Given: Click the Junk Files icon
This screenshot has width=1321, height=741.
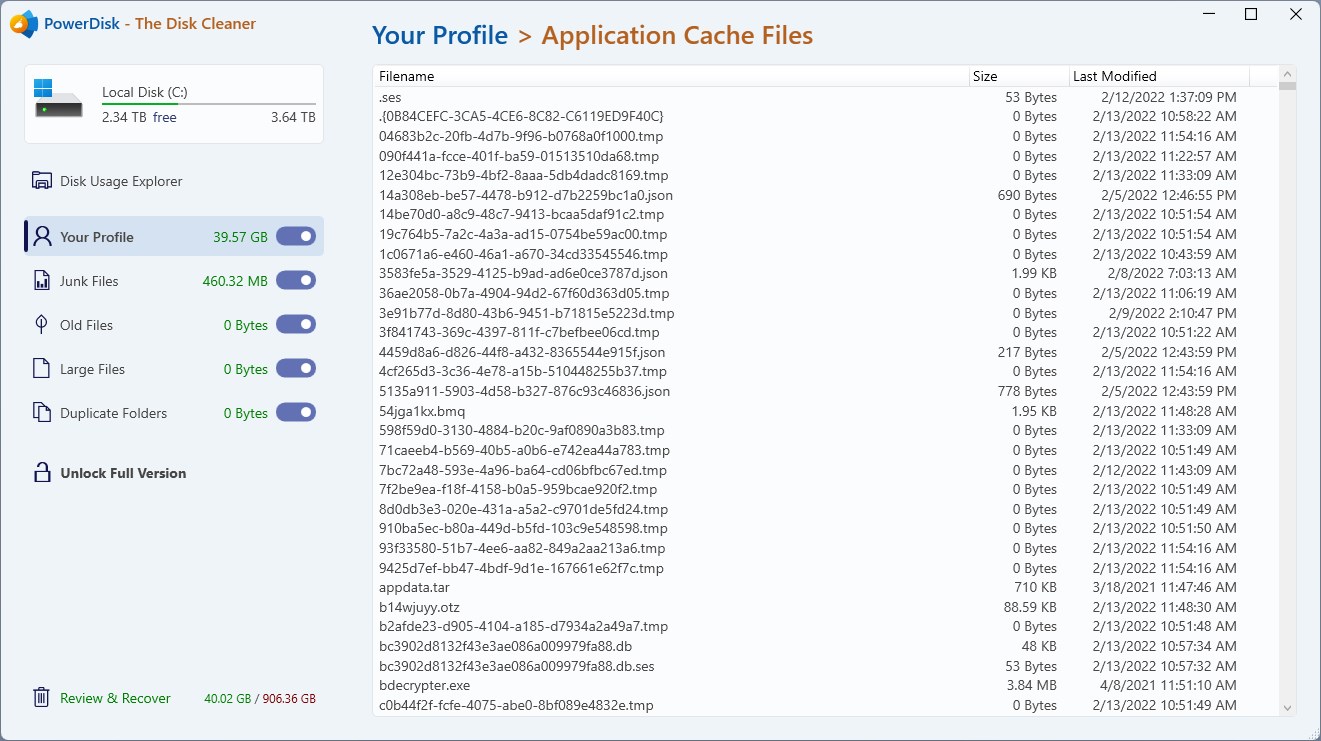Looking at the screenshot, I should pyautogui.click(x=42, y=281).
